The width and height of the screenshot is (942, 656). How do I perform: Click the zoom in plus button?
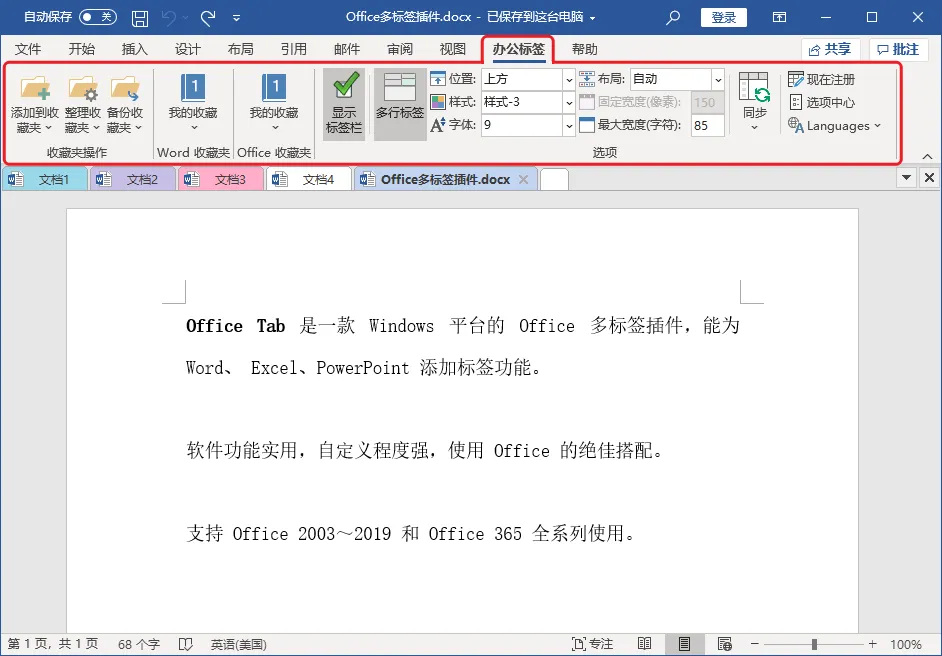tap(872, 644)
